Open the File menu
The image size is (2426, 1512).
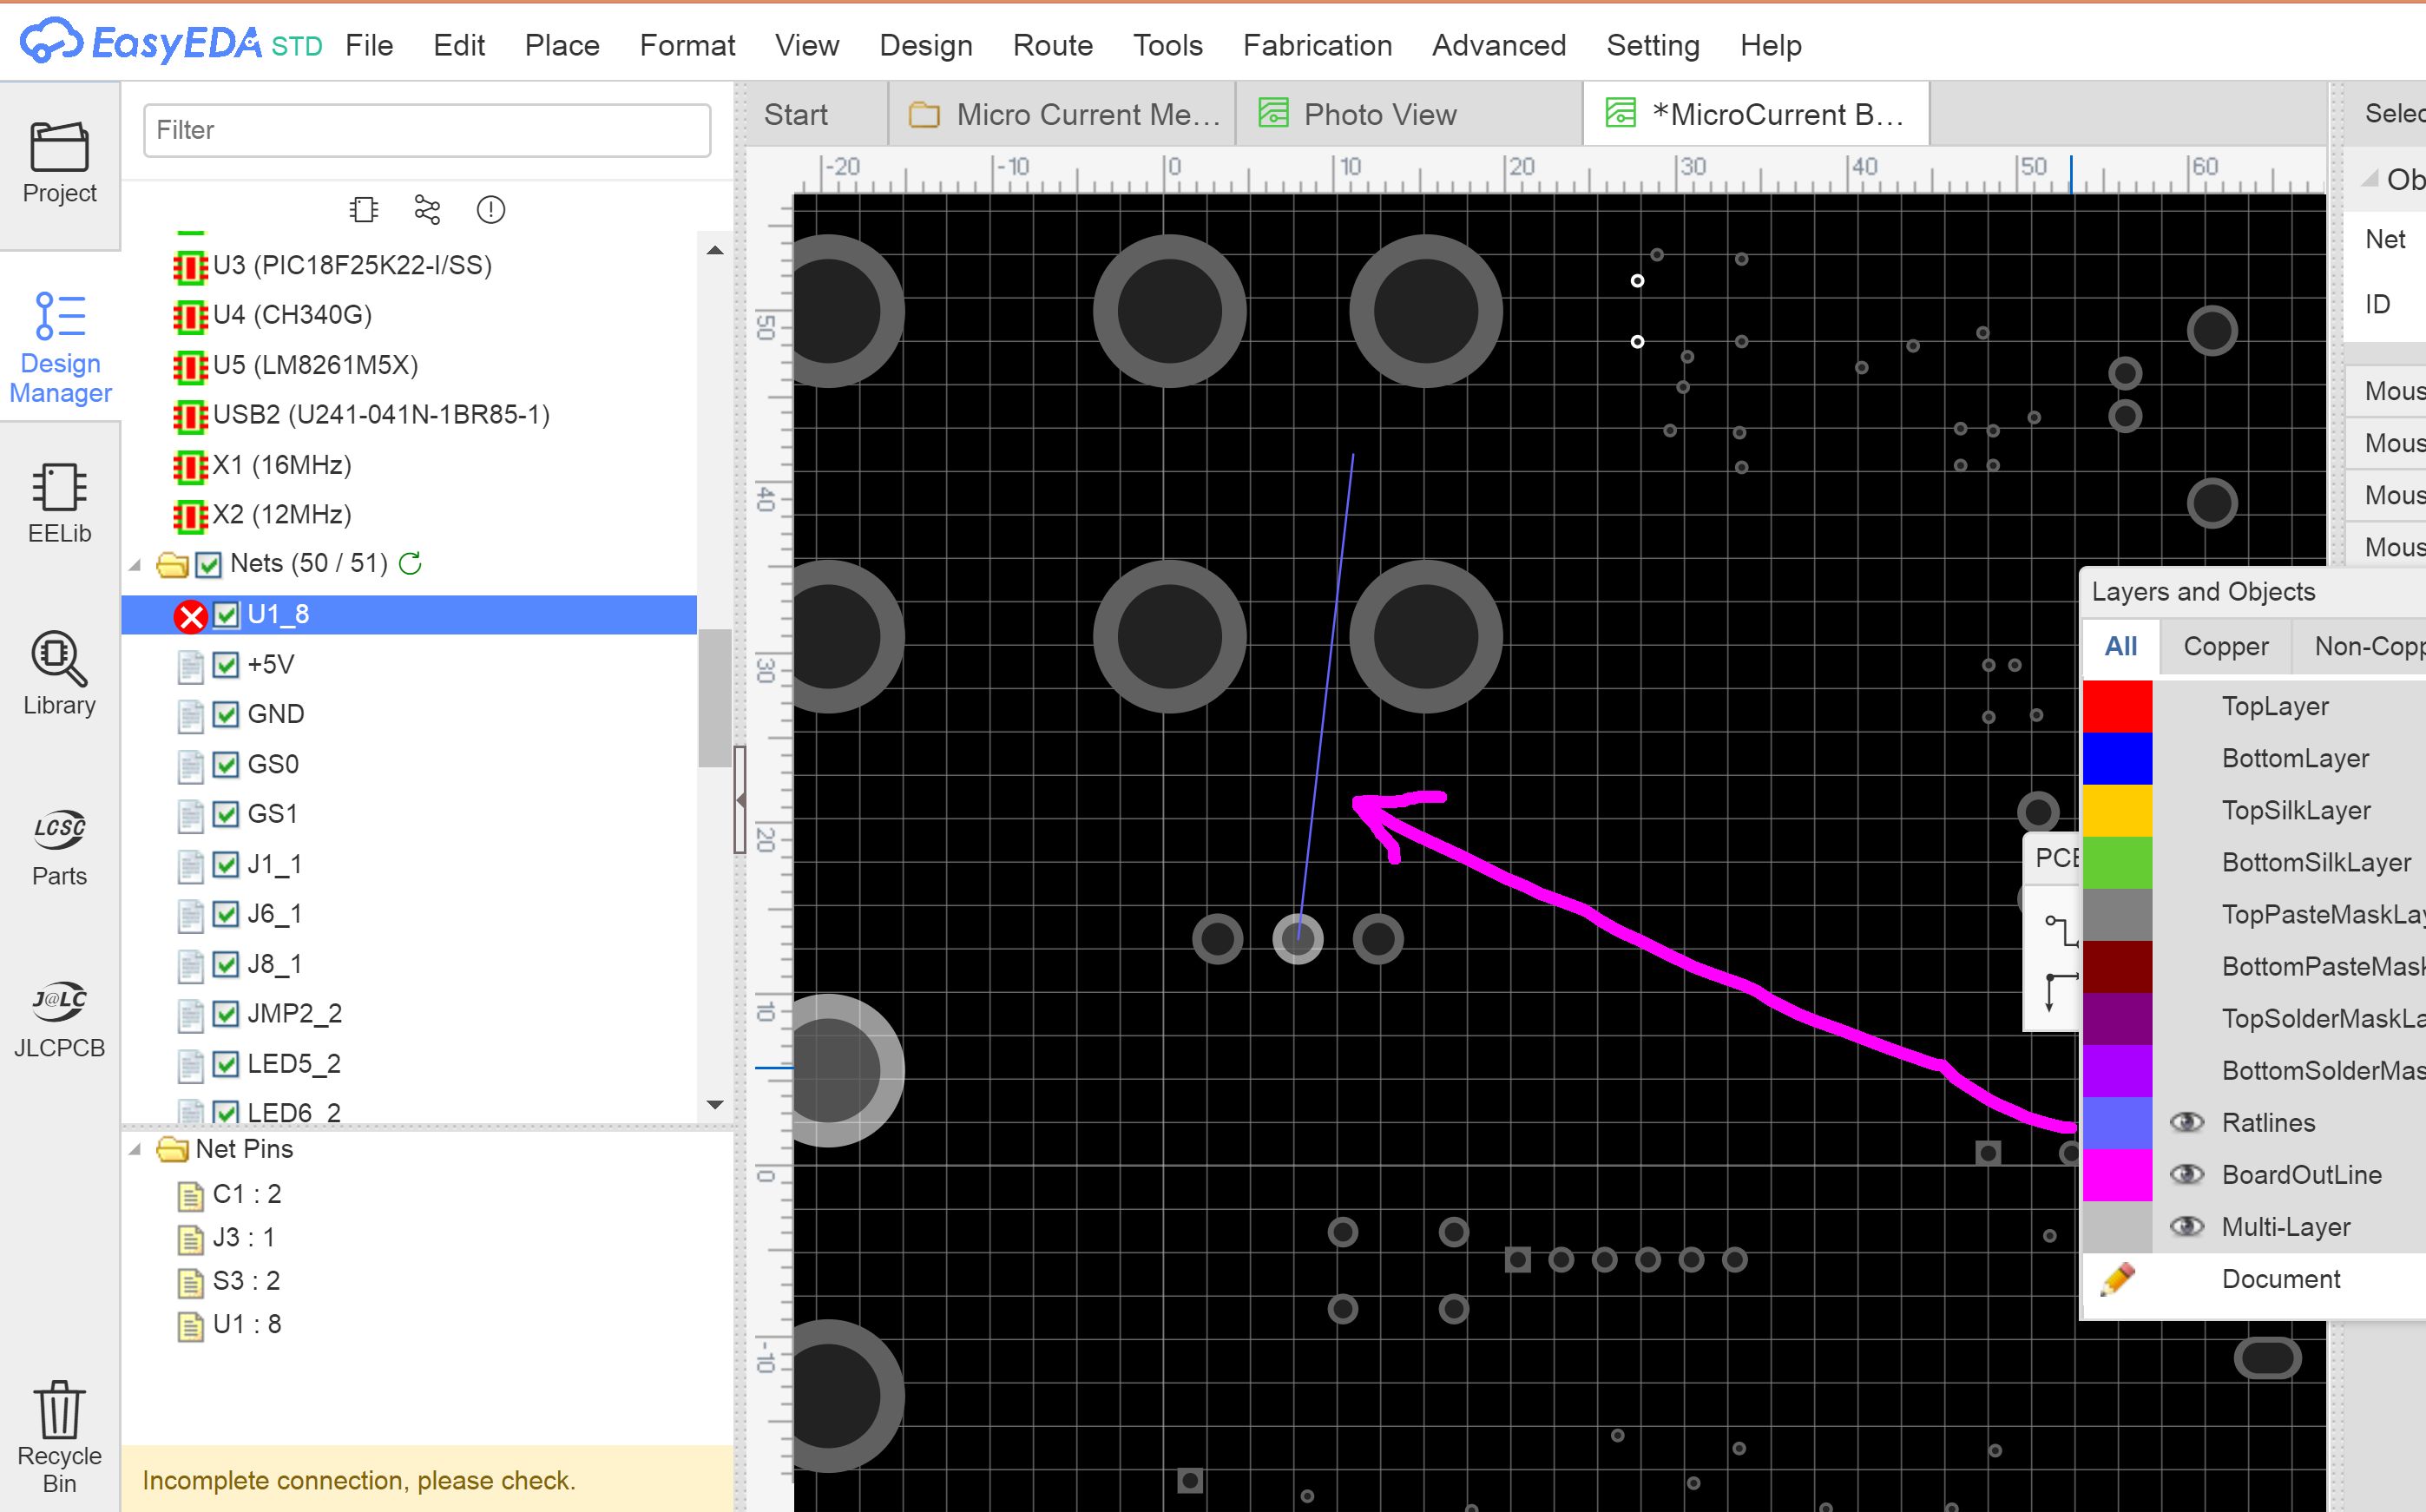pos(369,45)
